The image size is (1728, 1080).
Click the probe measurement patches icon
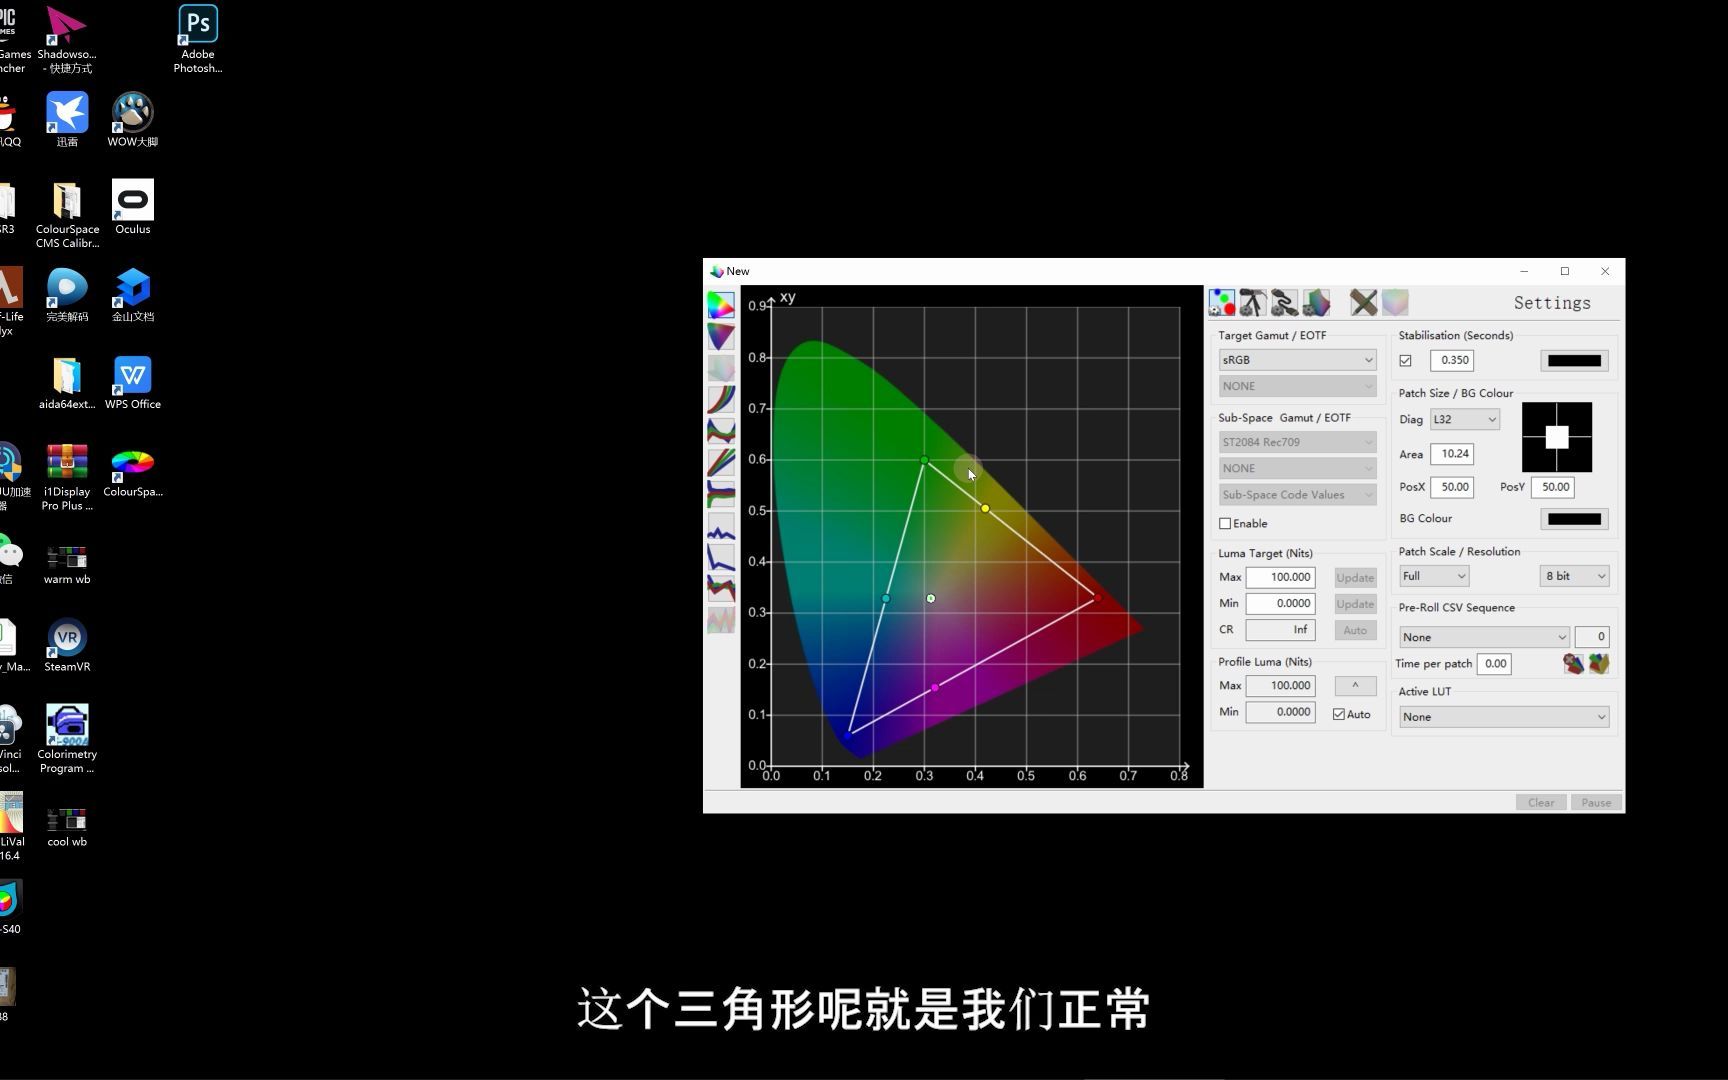[x=1222, y=302]
